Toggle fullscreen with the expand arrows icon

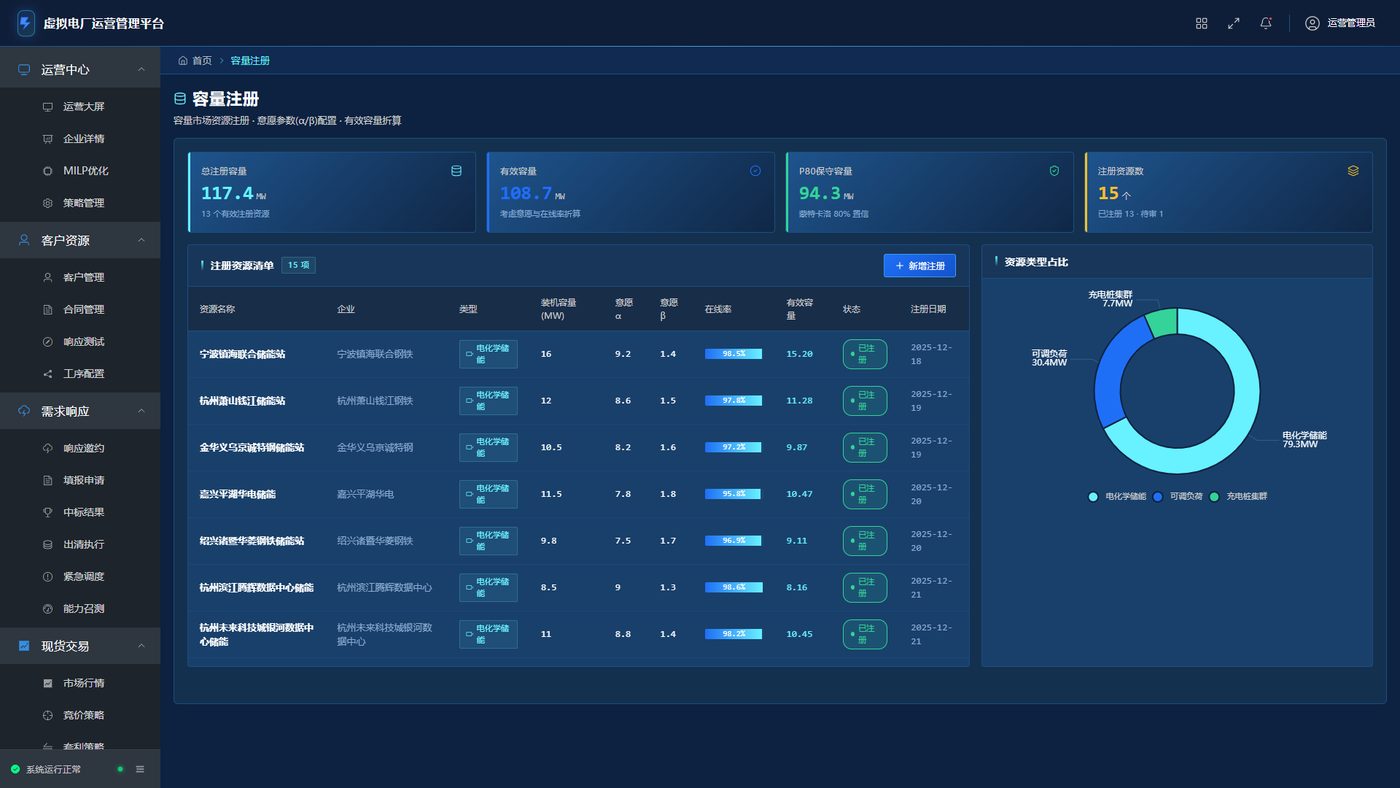1233,23
